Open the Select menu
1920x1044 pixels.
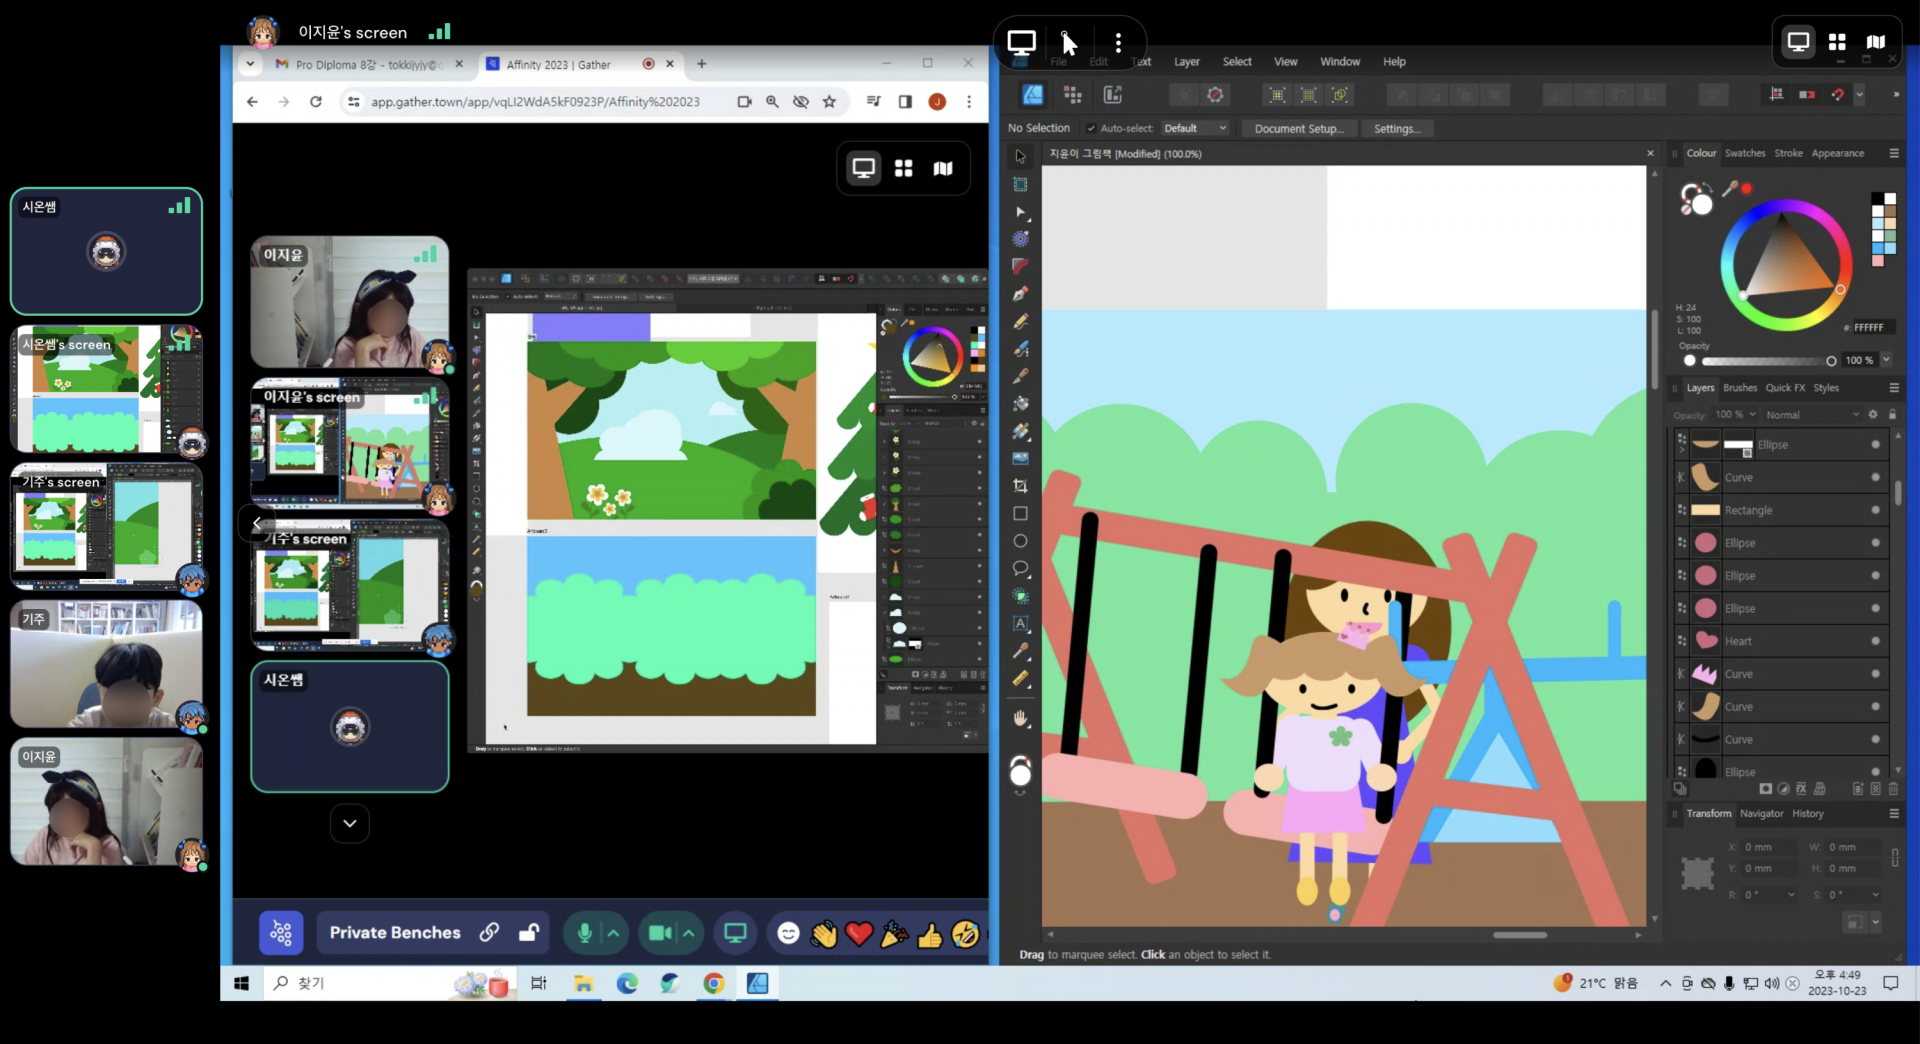coord(1237,62)
